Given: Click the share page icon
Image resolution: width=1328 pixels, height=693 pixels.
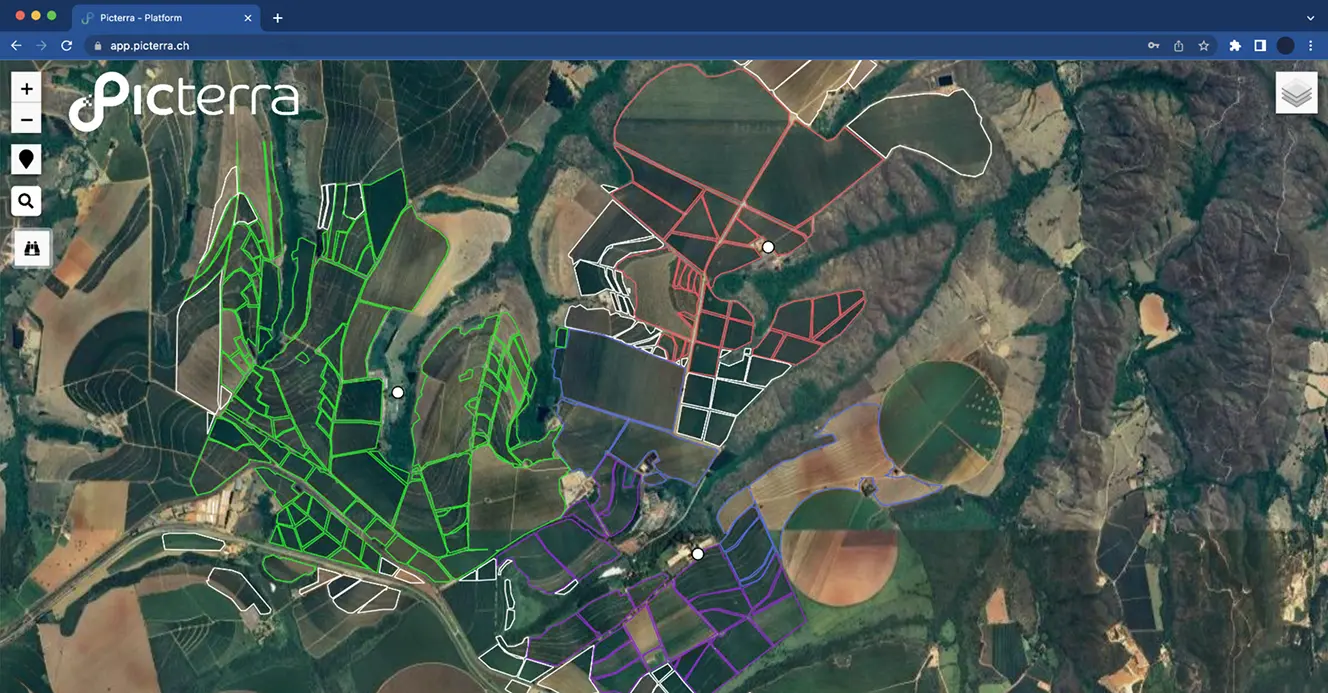Looking at the screenshot, I should (1179, 46).
